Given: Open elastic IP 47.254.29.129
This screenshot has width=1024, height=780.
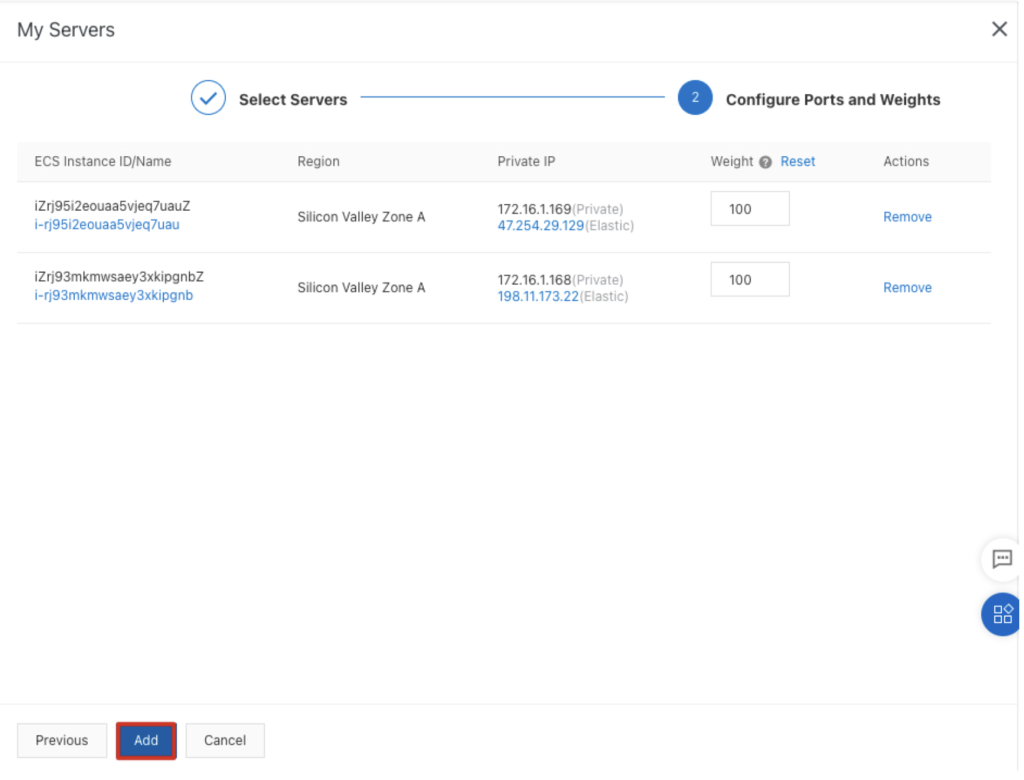Looking at the screenshot, I should coord(541,226).
